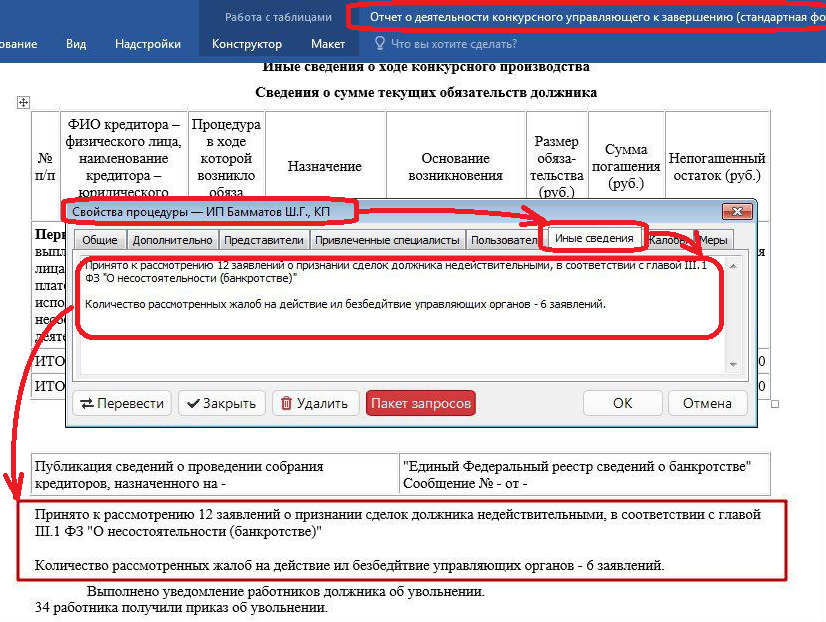Switch to the Общие tab
The image size is (826, 622).
click(x=99, y=240)
